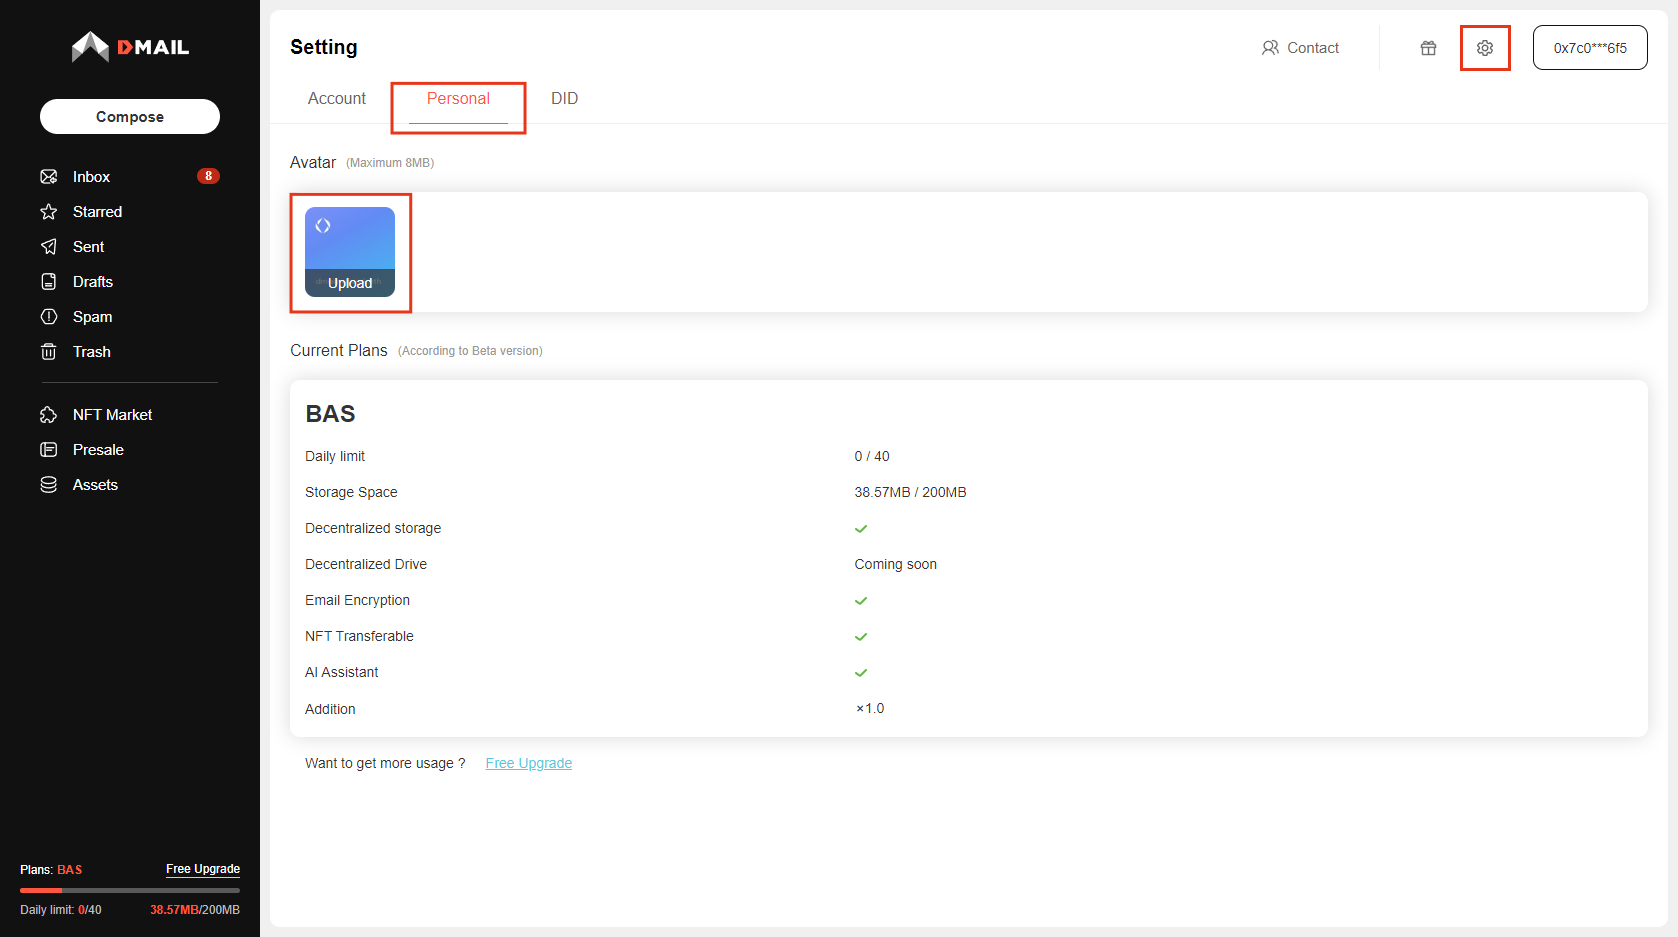Click the Presale icon in sidebar
The image size is (1678, 937).
[x=49, y=450]
